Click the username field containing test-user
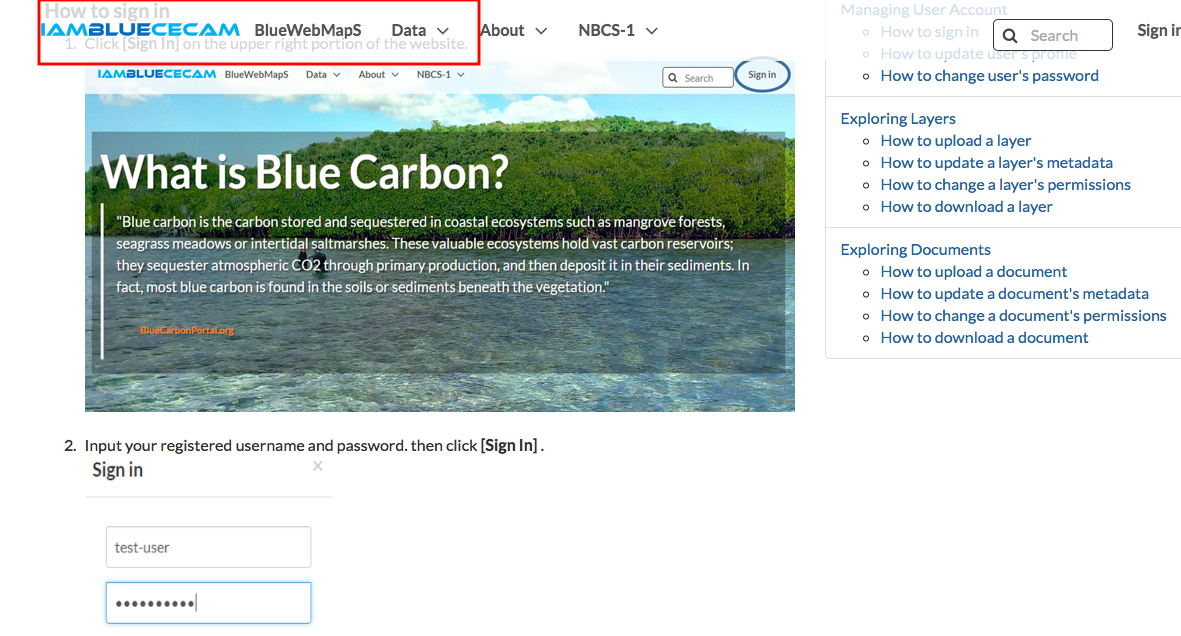 [209, 547]
